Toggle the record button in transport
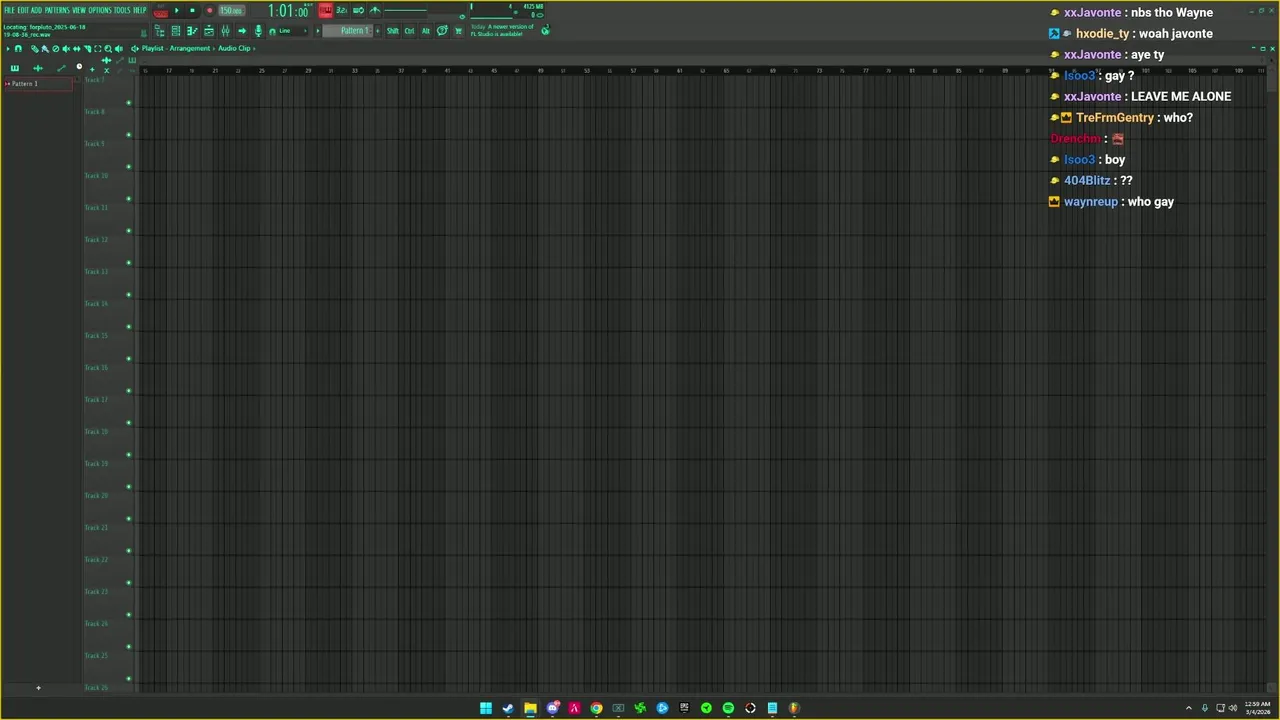This screenshot has width=1280, height=720. [x=209, y=11]
